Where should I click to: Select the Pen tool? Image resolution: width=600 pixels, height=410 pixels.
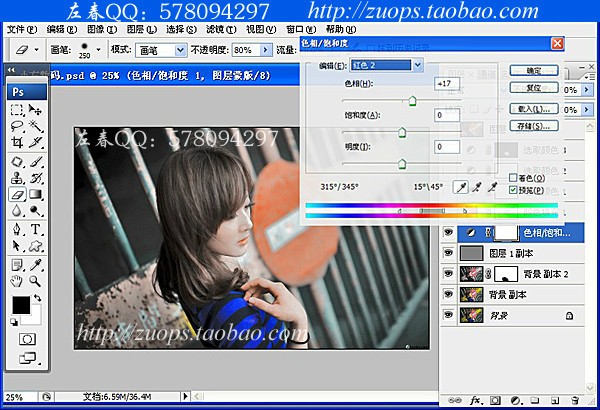coord(17,230)
